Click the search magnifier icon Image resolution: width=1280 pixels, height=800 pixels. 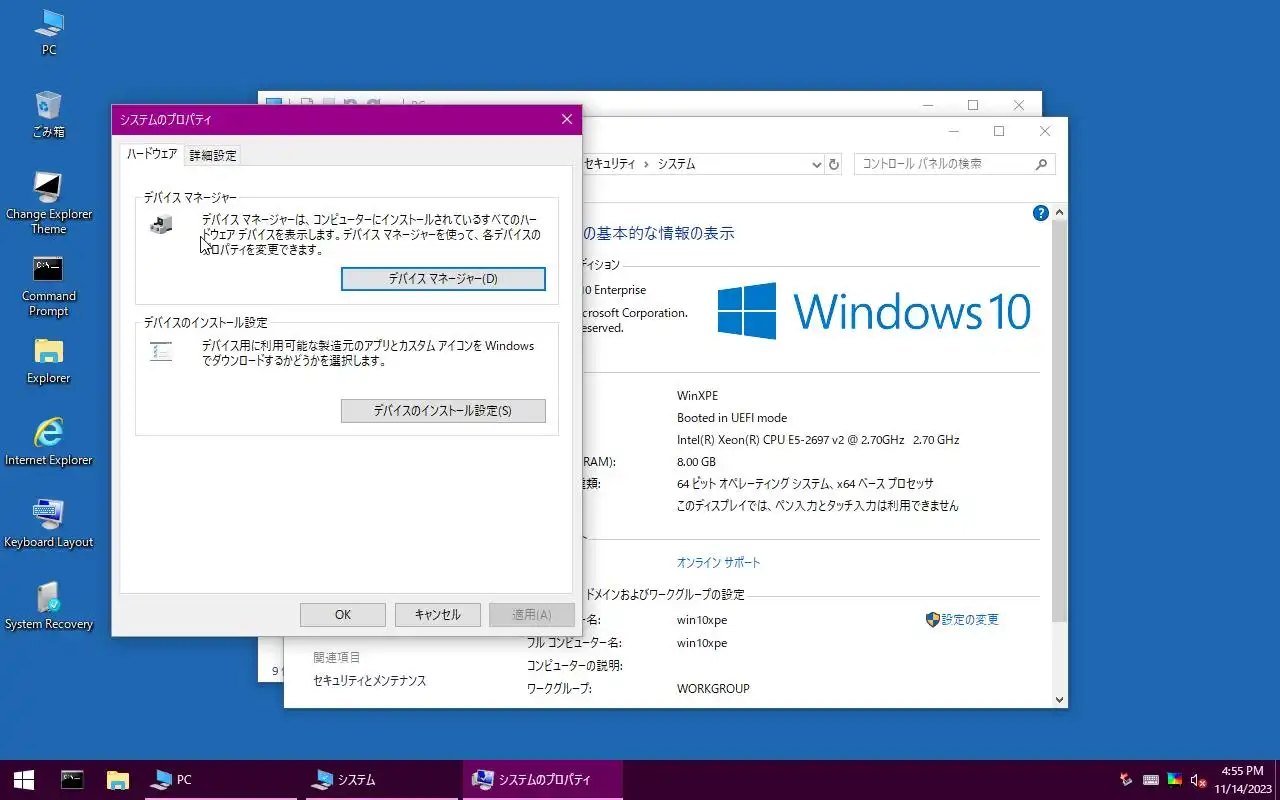[1041, 164]
